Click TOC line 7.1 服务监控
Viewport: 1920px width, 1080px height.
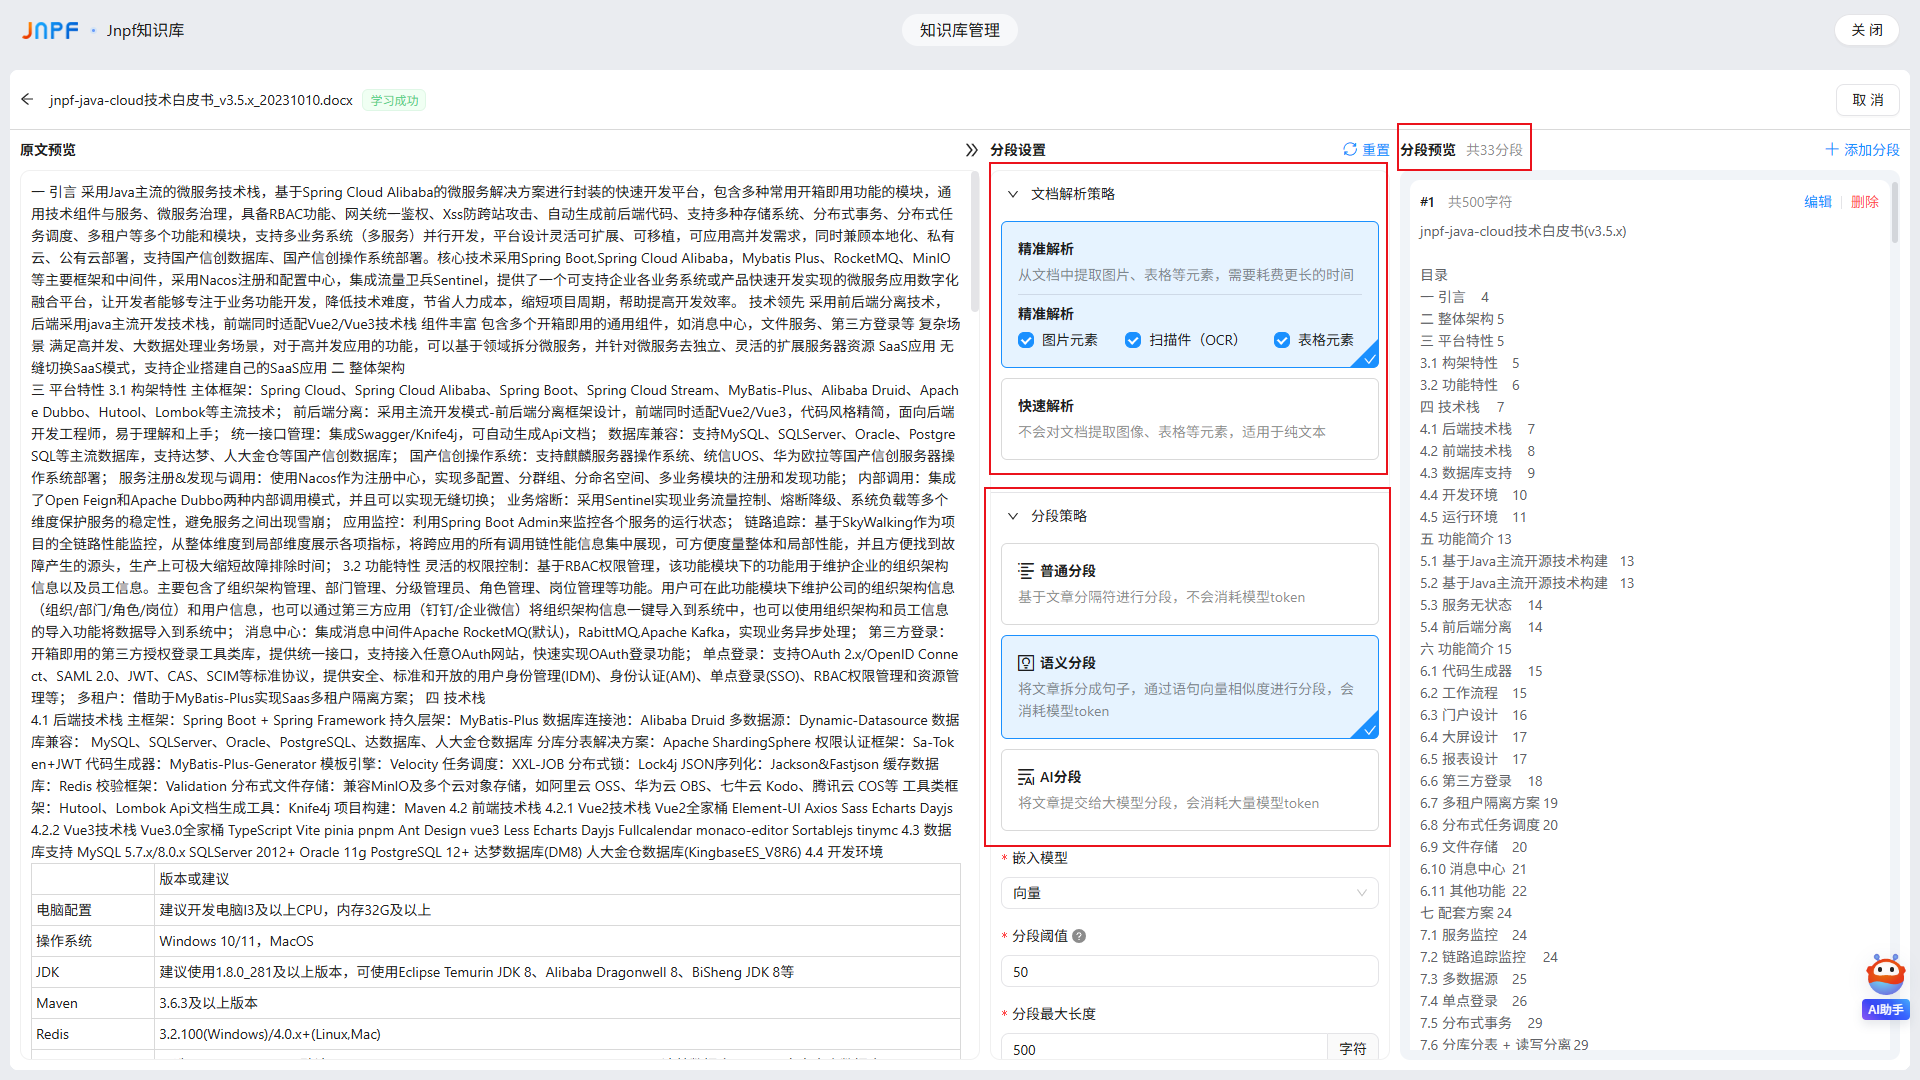coord(1473,935)
